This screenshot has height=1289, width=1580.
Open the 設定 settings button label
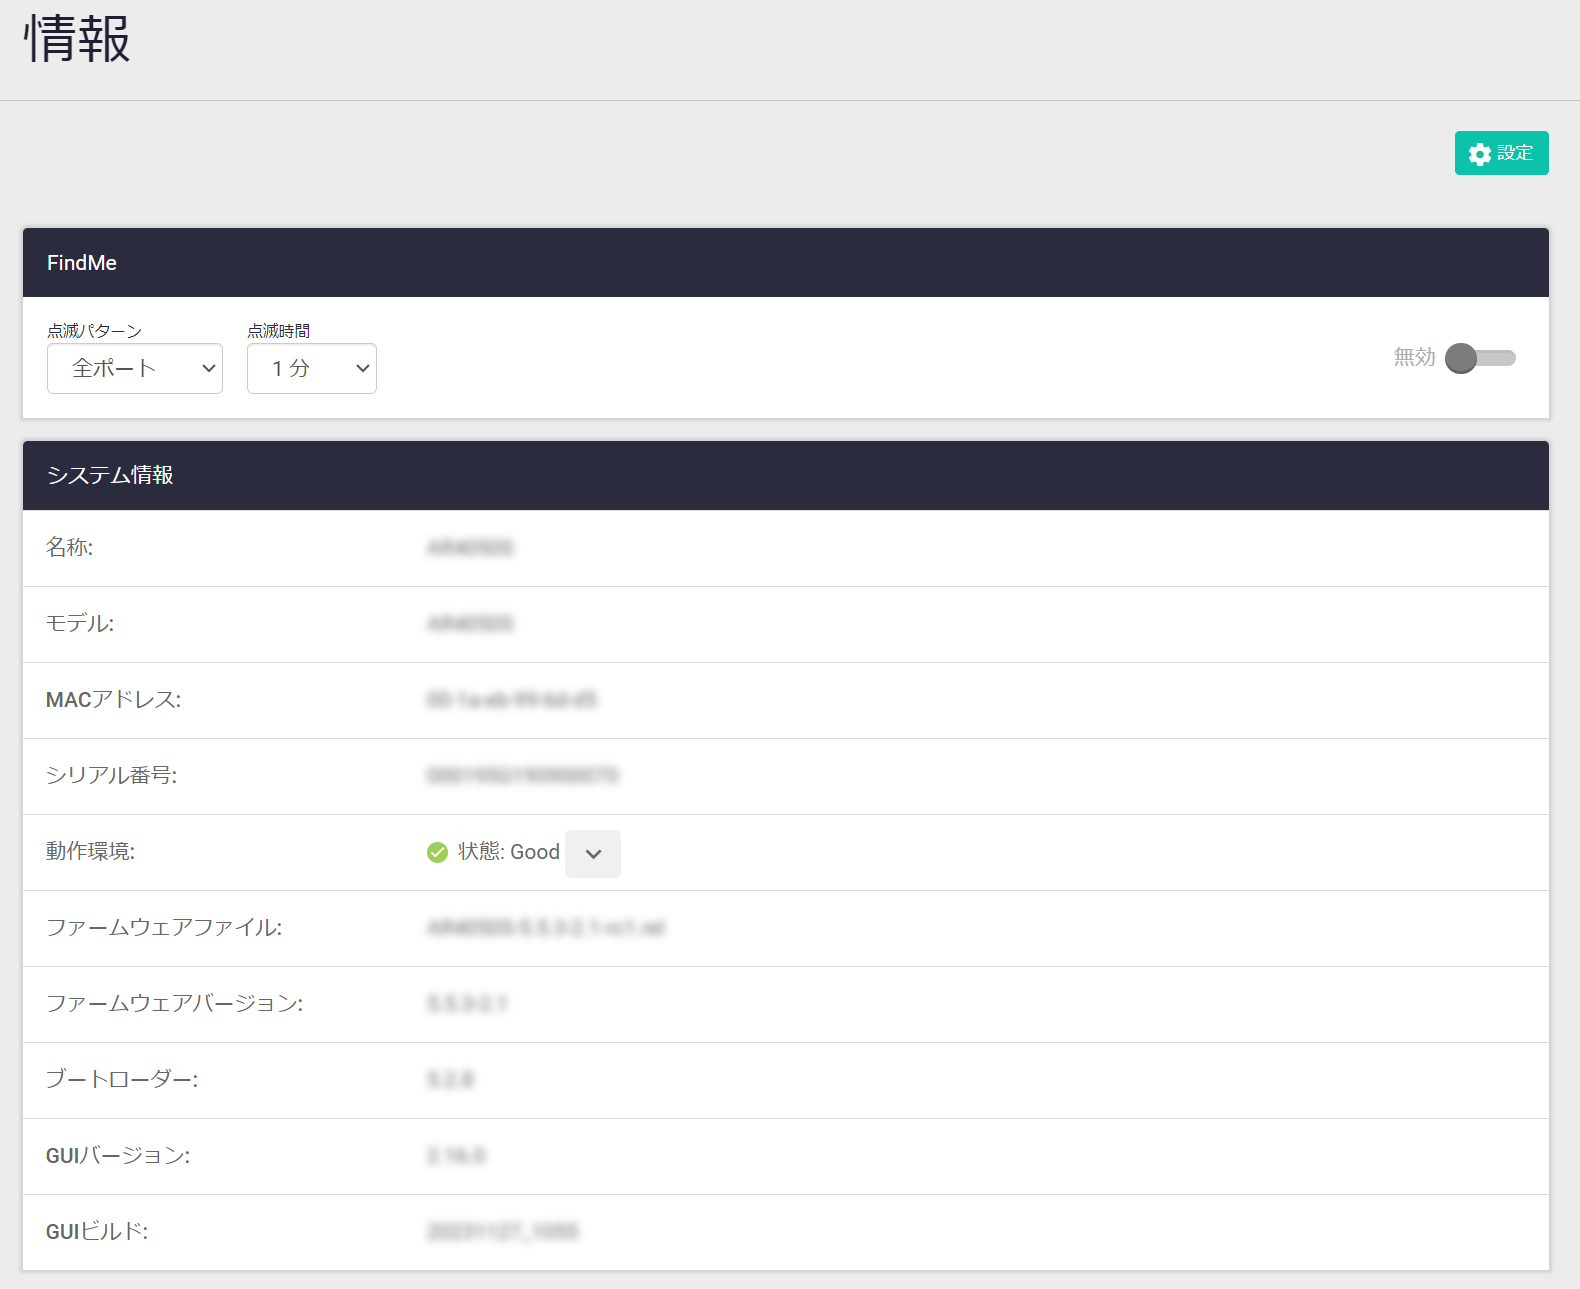[1514, 153]
